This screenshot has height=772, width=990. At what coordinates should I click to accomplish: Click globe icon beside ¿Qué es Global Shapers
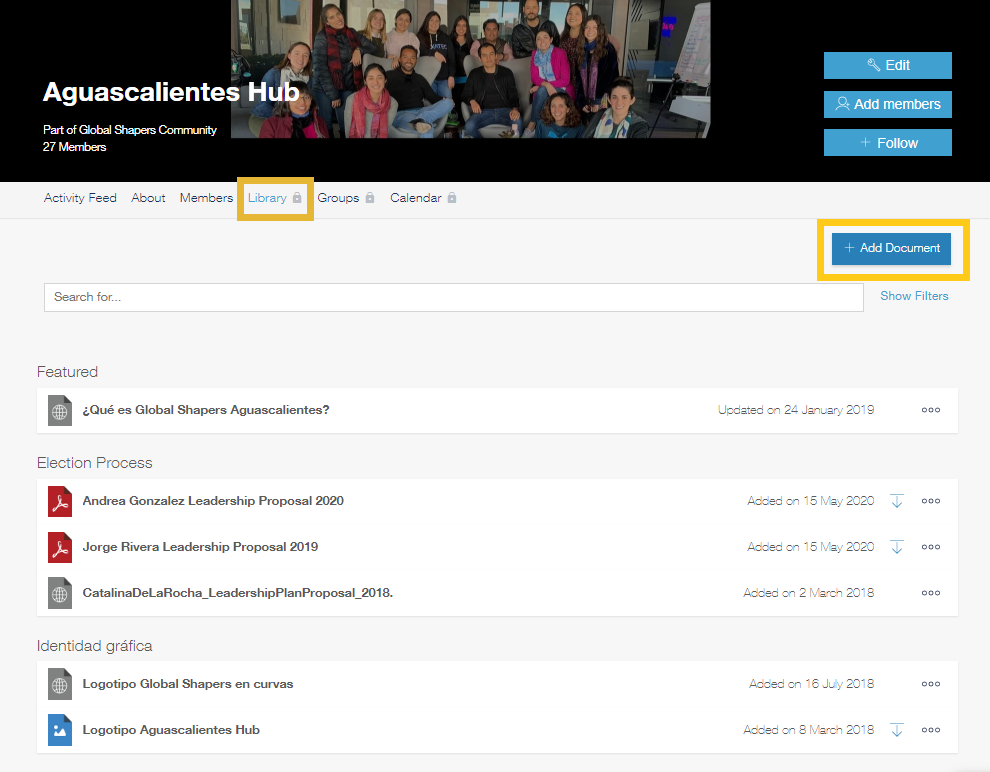click(60, 410)
